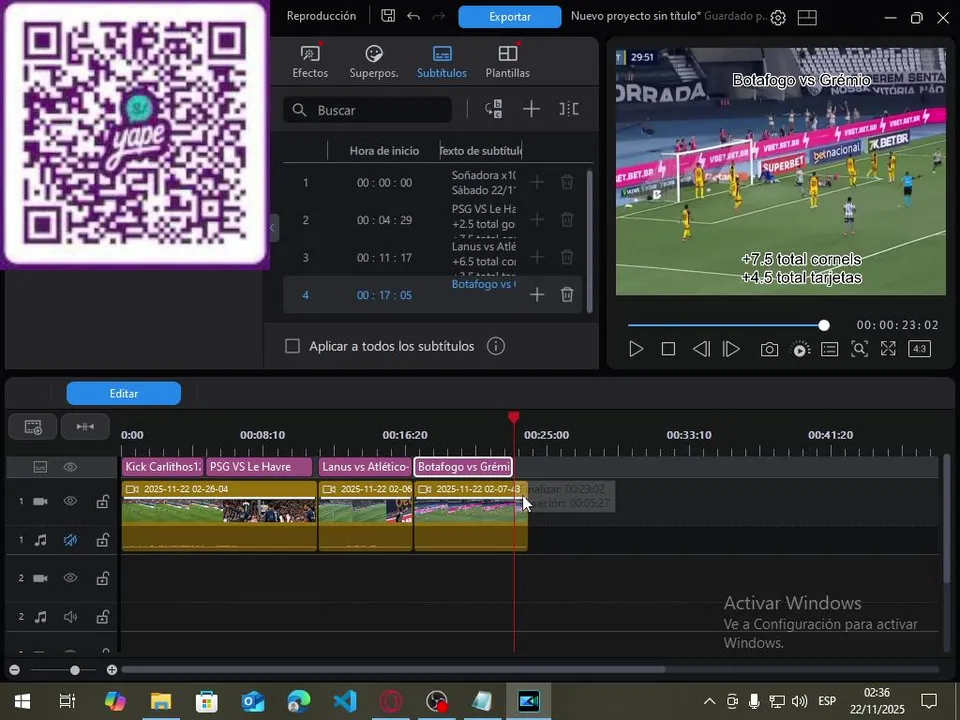The image size is (960, 720).
Task: Click the Exportar button
Action: point(509,17)
